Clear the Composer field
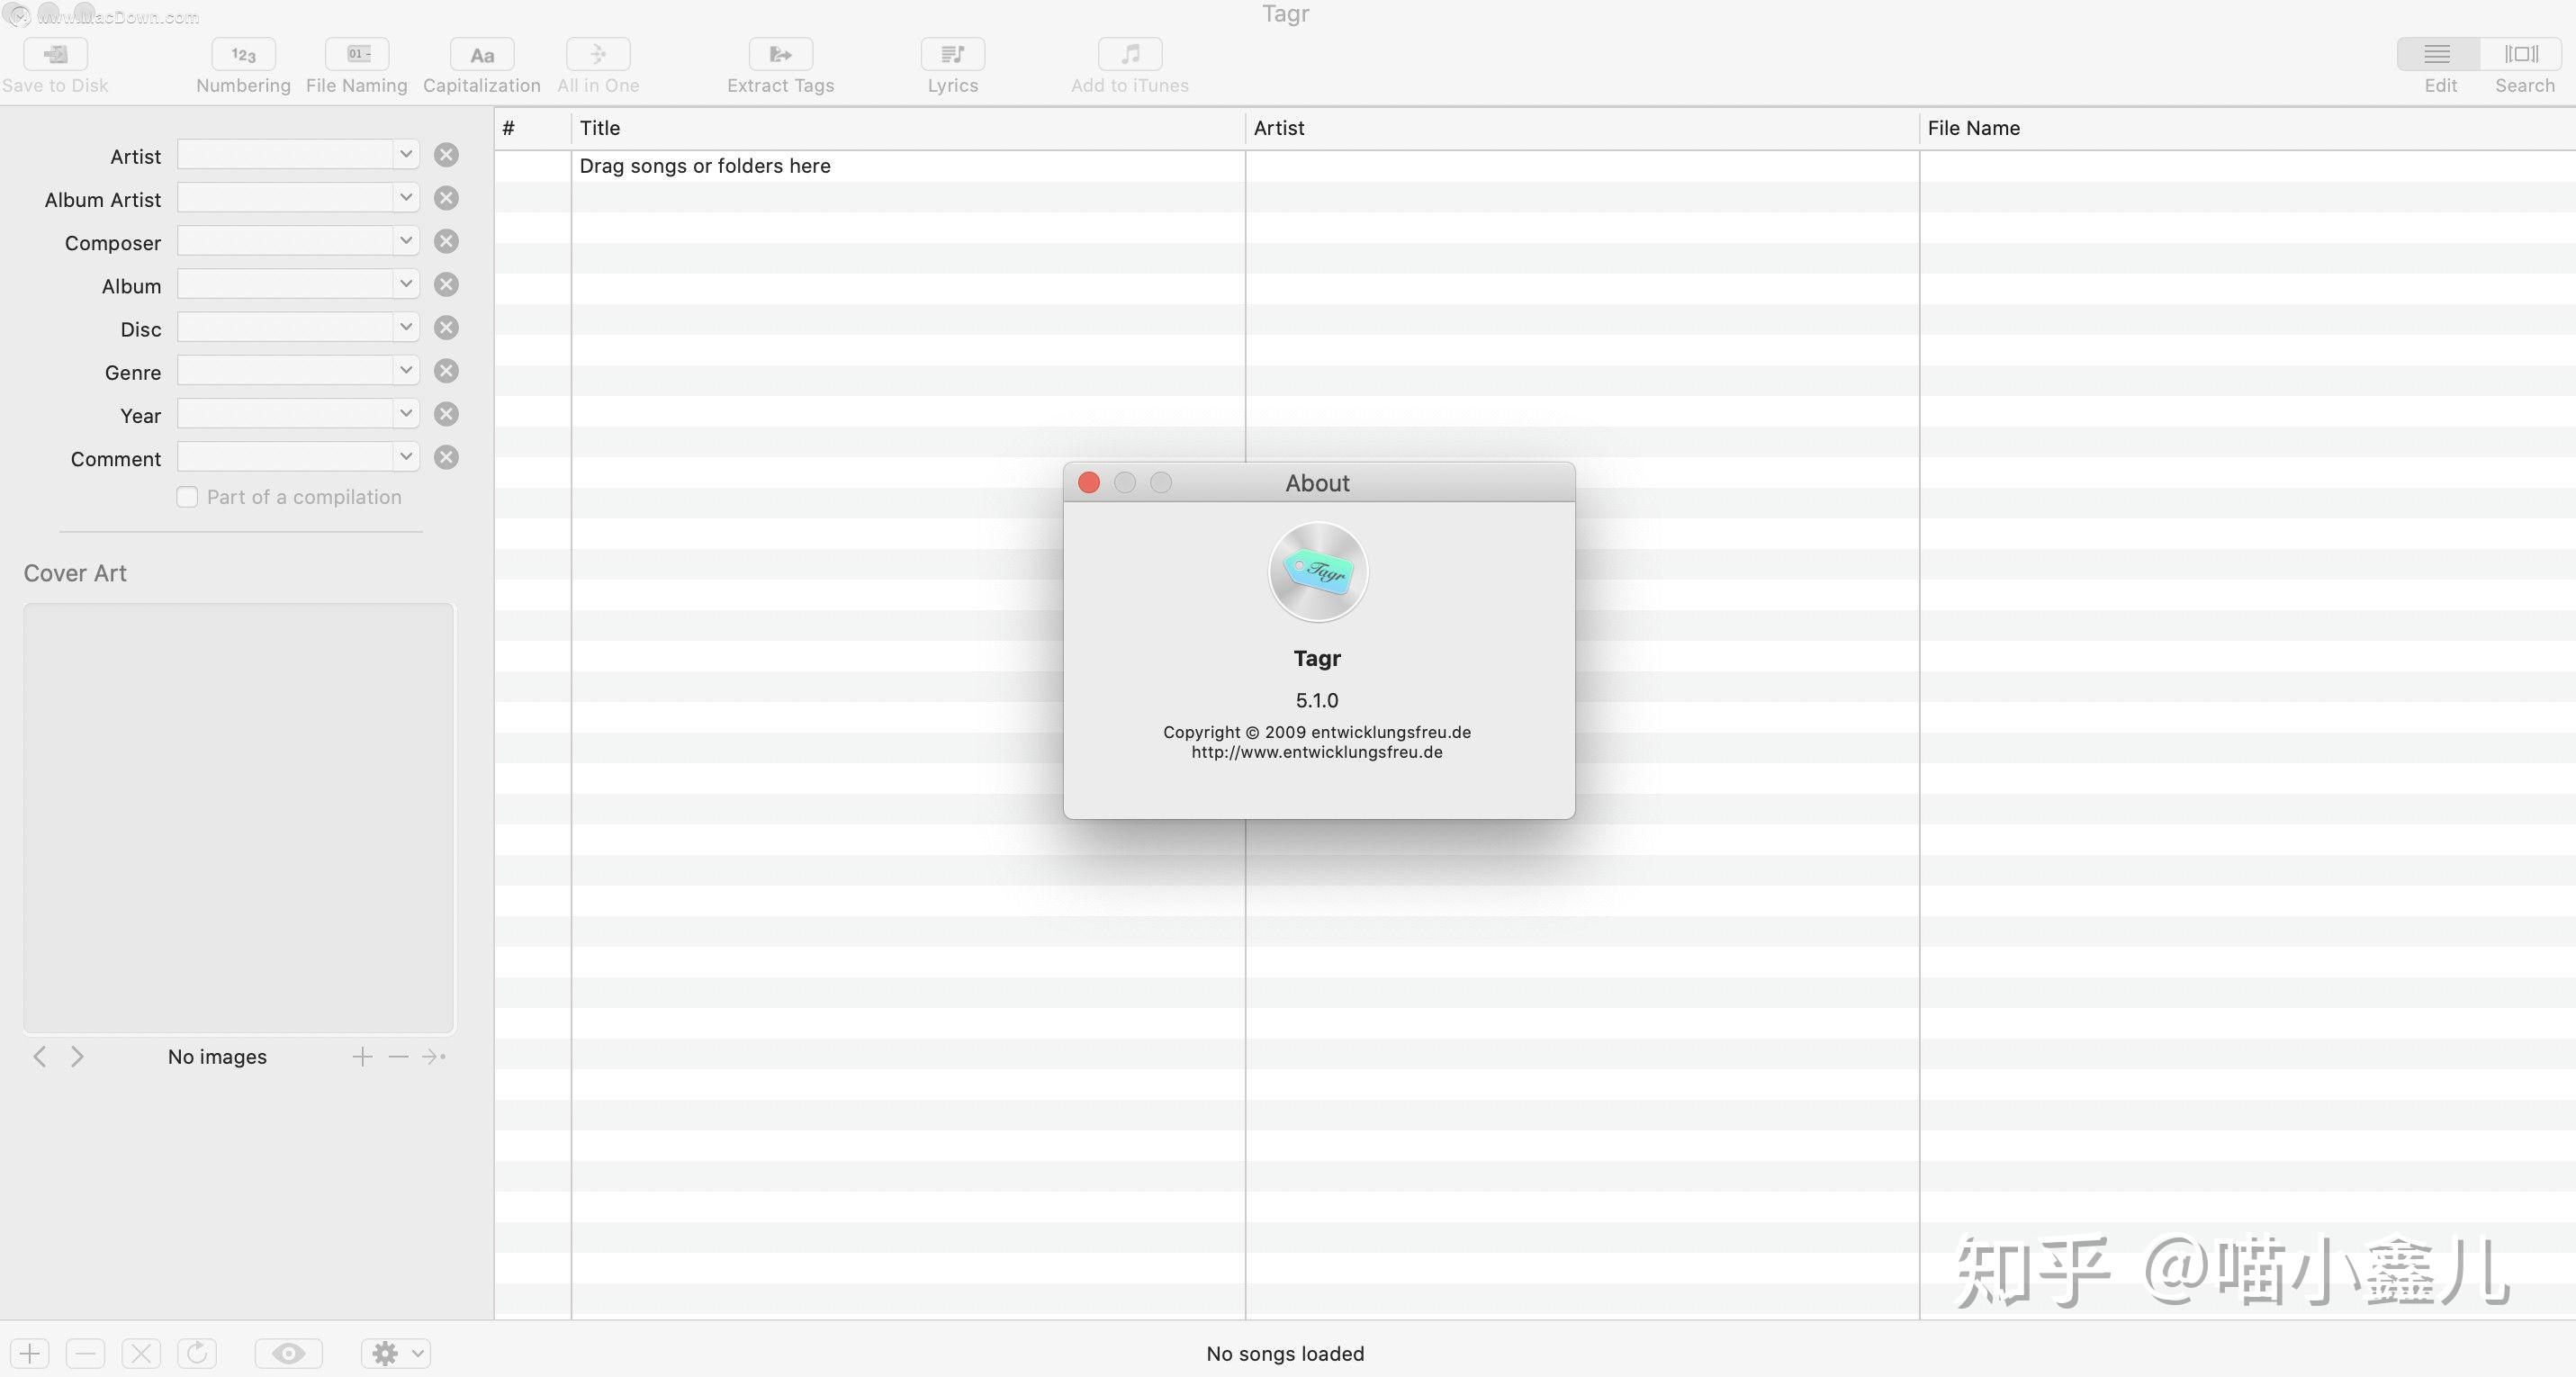Image resolution: width=2576 pixels, height=1377 pixels. tap(446, 241)
